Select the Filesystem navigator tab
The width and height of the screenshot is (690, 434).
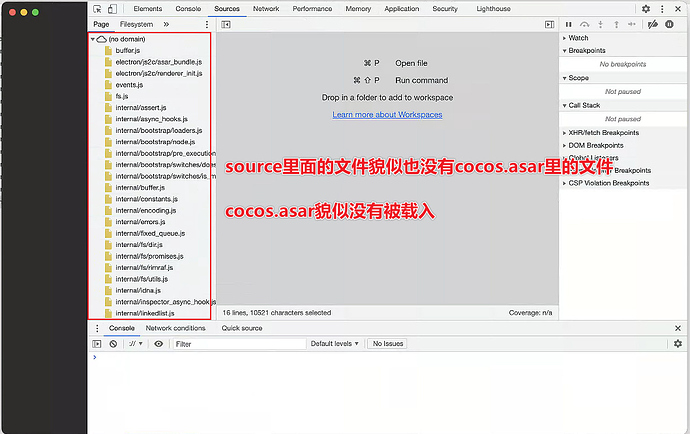click(136, 25)
